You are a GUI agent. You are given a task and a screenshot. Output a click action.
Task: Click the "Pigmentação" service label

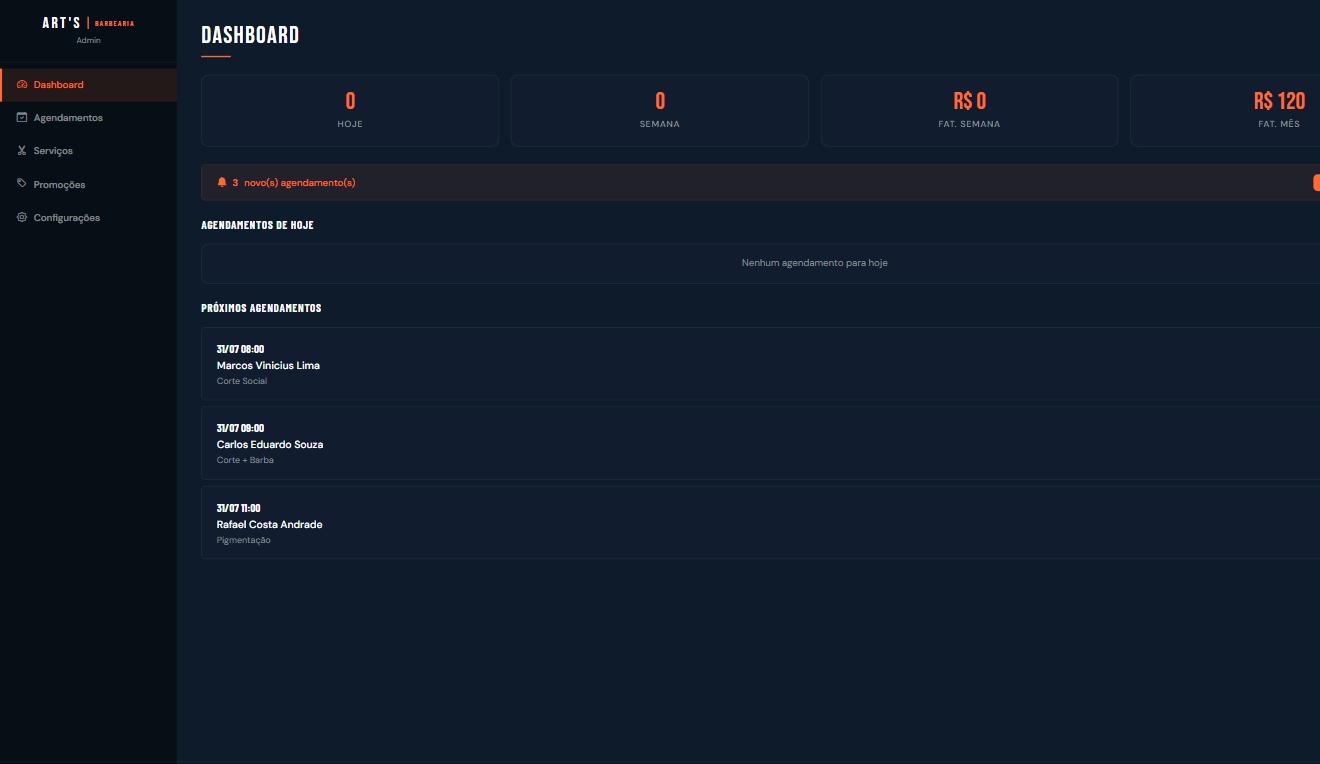point(244,540)
